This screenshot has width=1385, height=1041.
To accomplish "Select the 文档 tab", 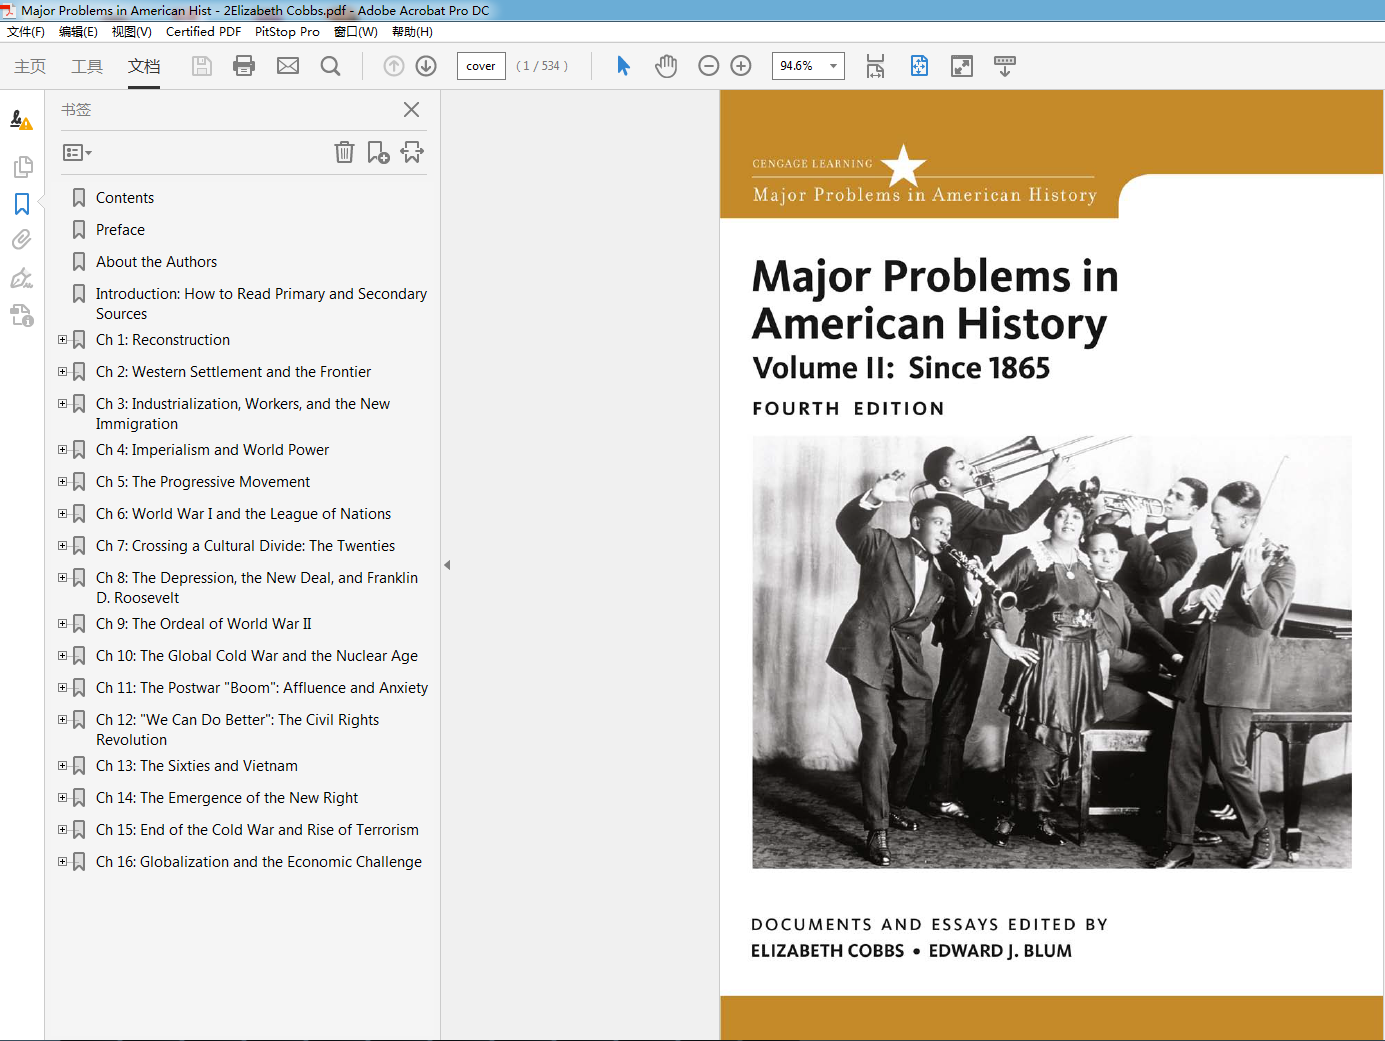I will click(x=144, y=66).
